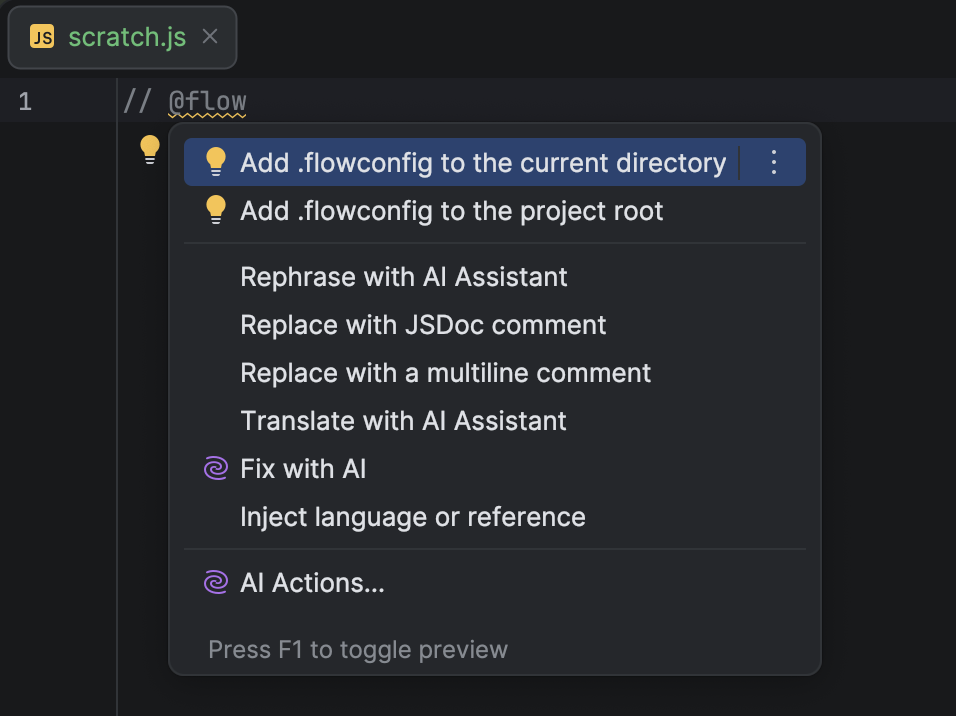This screenshot has height=716, width=956.
Task: Click lightbulb icon beside the project root option
Action: coord(215,210)
